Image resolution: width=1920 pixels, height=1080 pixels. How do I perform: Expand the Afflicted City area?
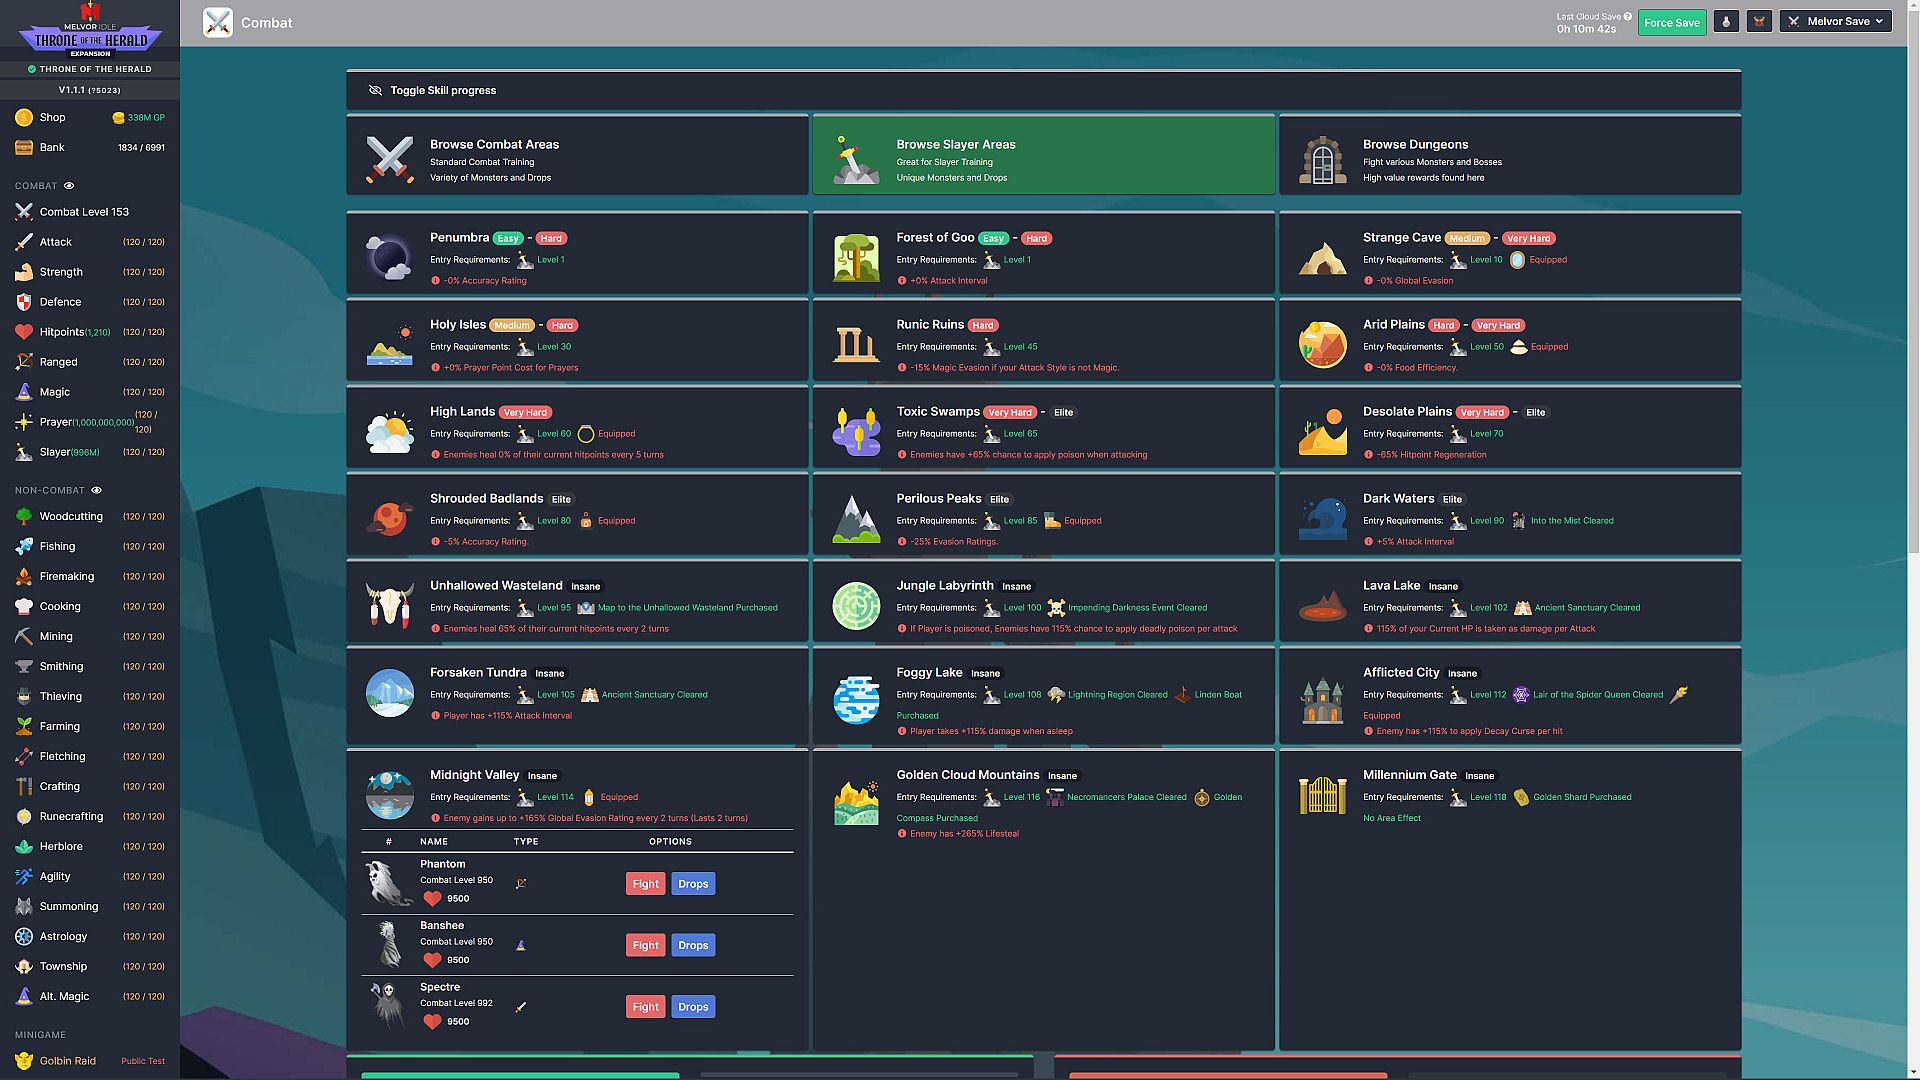(1509, 696)
